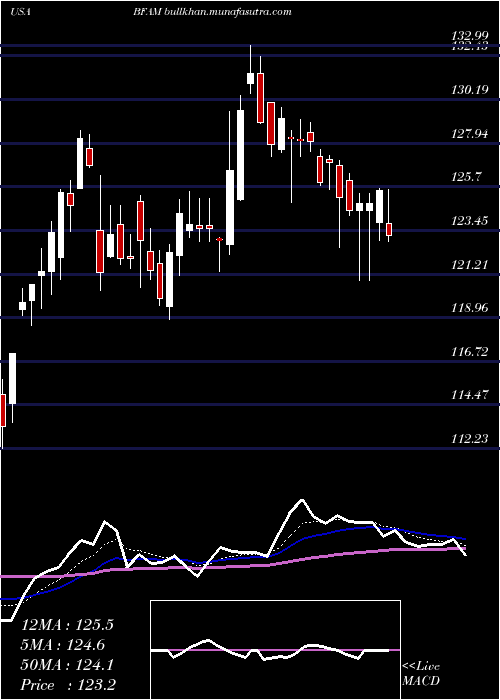Click the 114.47 price level label

point(470,395)
